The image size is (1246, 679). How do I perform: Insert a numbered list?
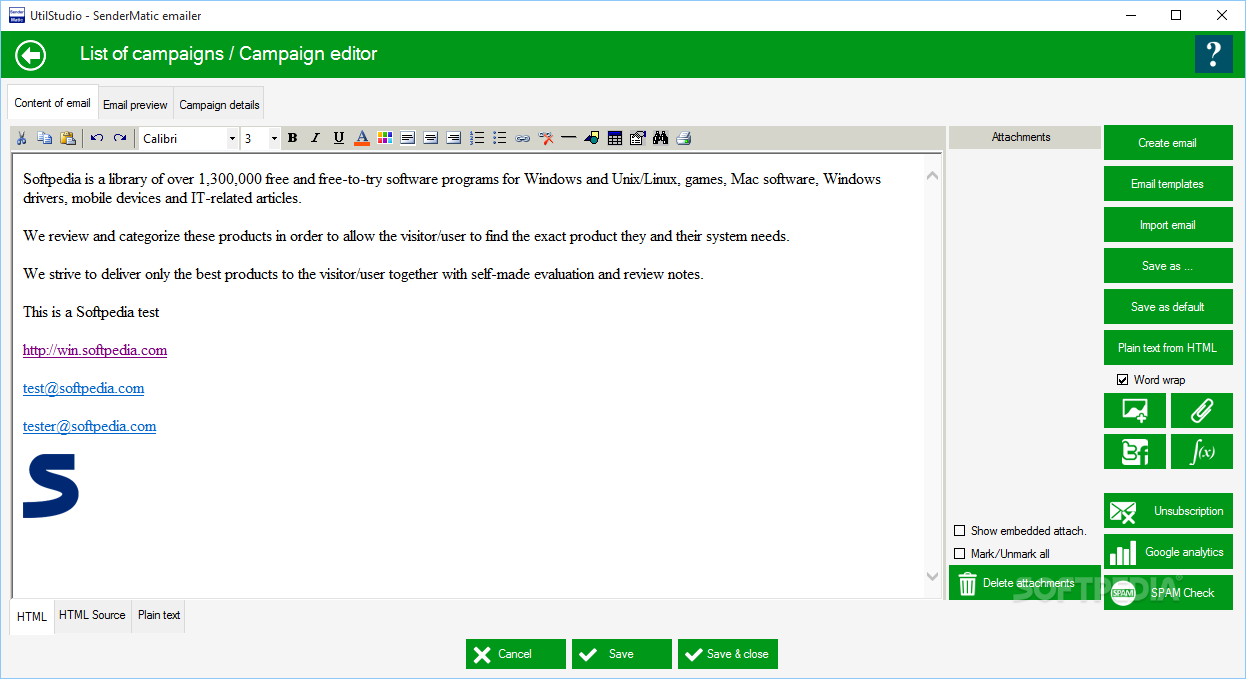point(477,138)
